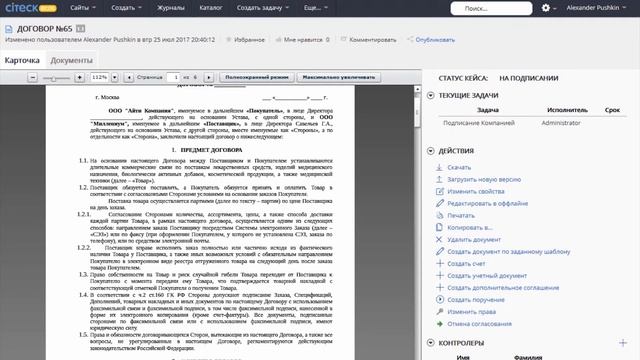
Task: Go to previous page in viewer
Action: click(129, 78)
